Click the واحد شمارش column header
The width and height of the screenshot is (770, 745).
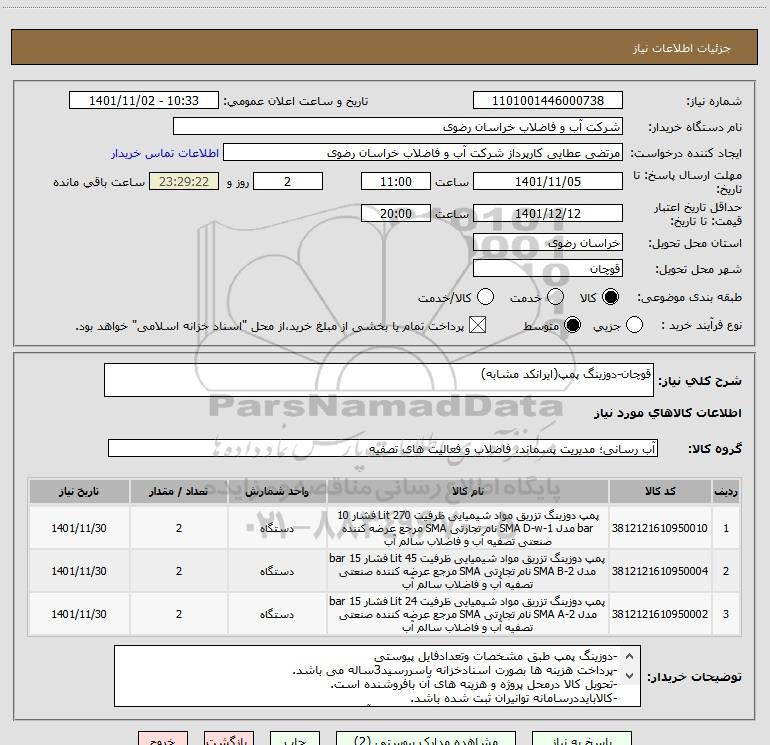point(277,492)
